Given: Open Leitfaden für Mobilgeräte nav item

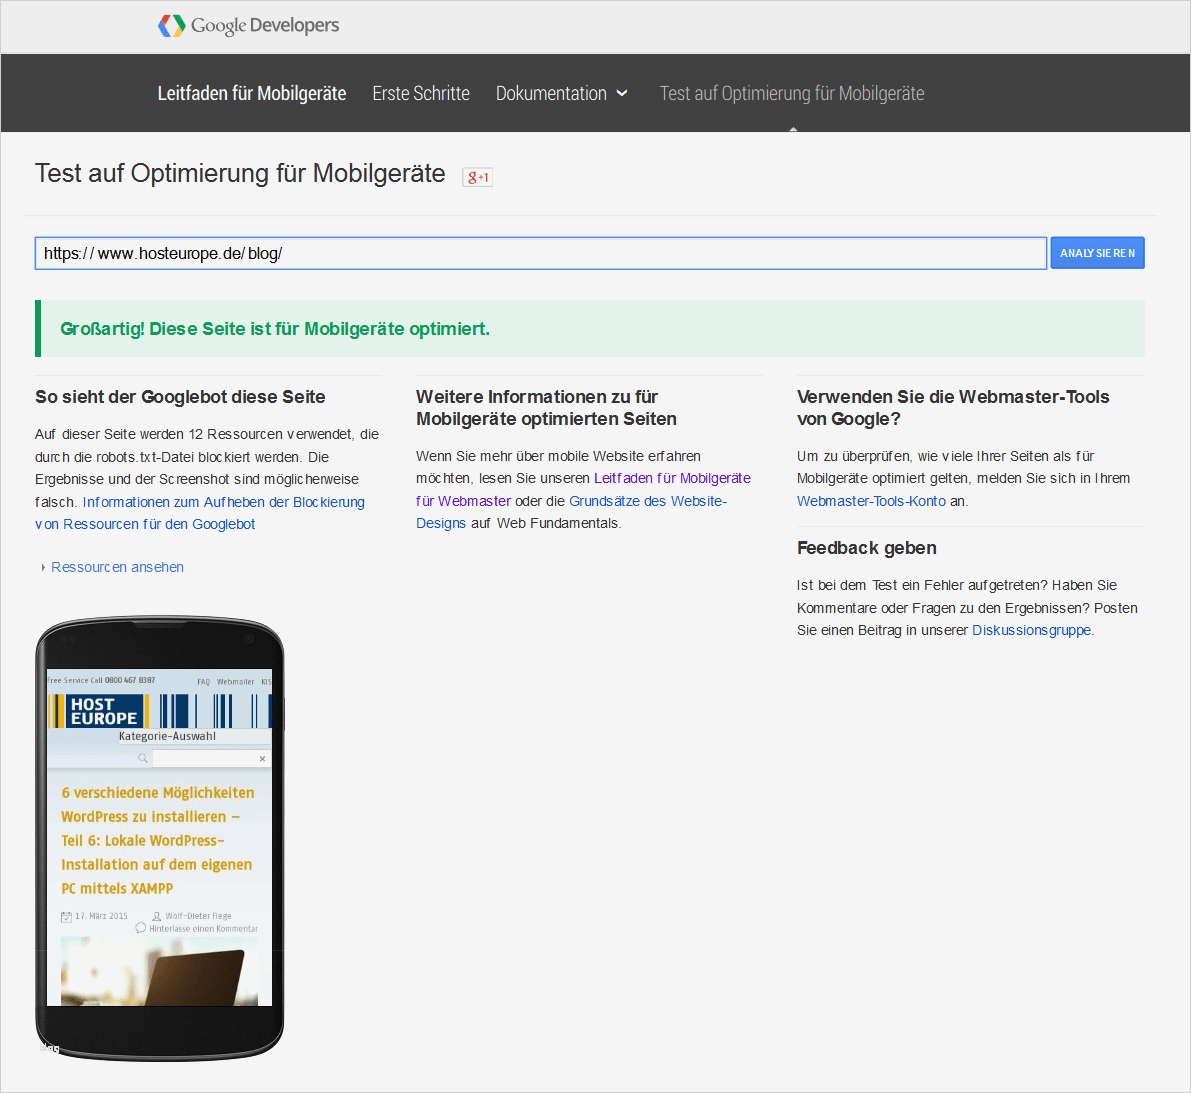Looking at the screenshot, I should 251,93.
